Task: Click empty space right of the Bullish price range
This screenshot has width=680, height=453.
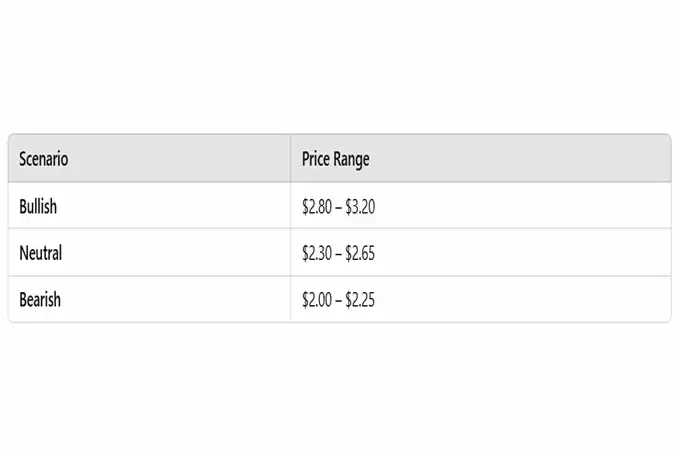Action: click(520, 207)
